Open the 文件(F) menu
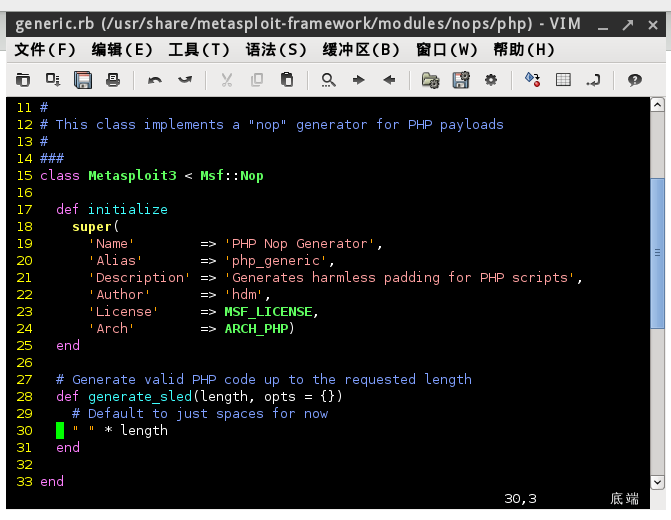The width and height of the screenshot is (671, 520). [x=45, y=50]
